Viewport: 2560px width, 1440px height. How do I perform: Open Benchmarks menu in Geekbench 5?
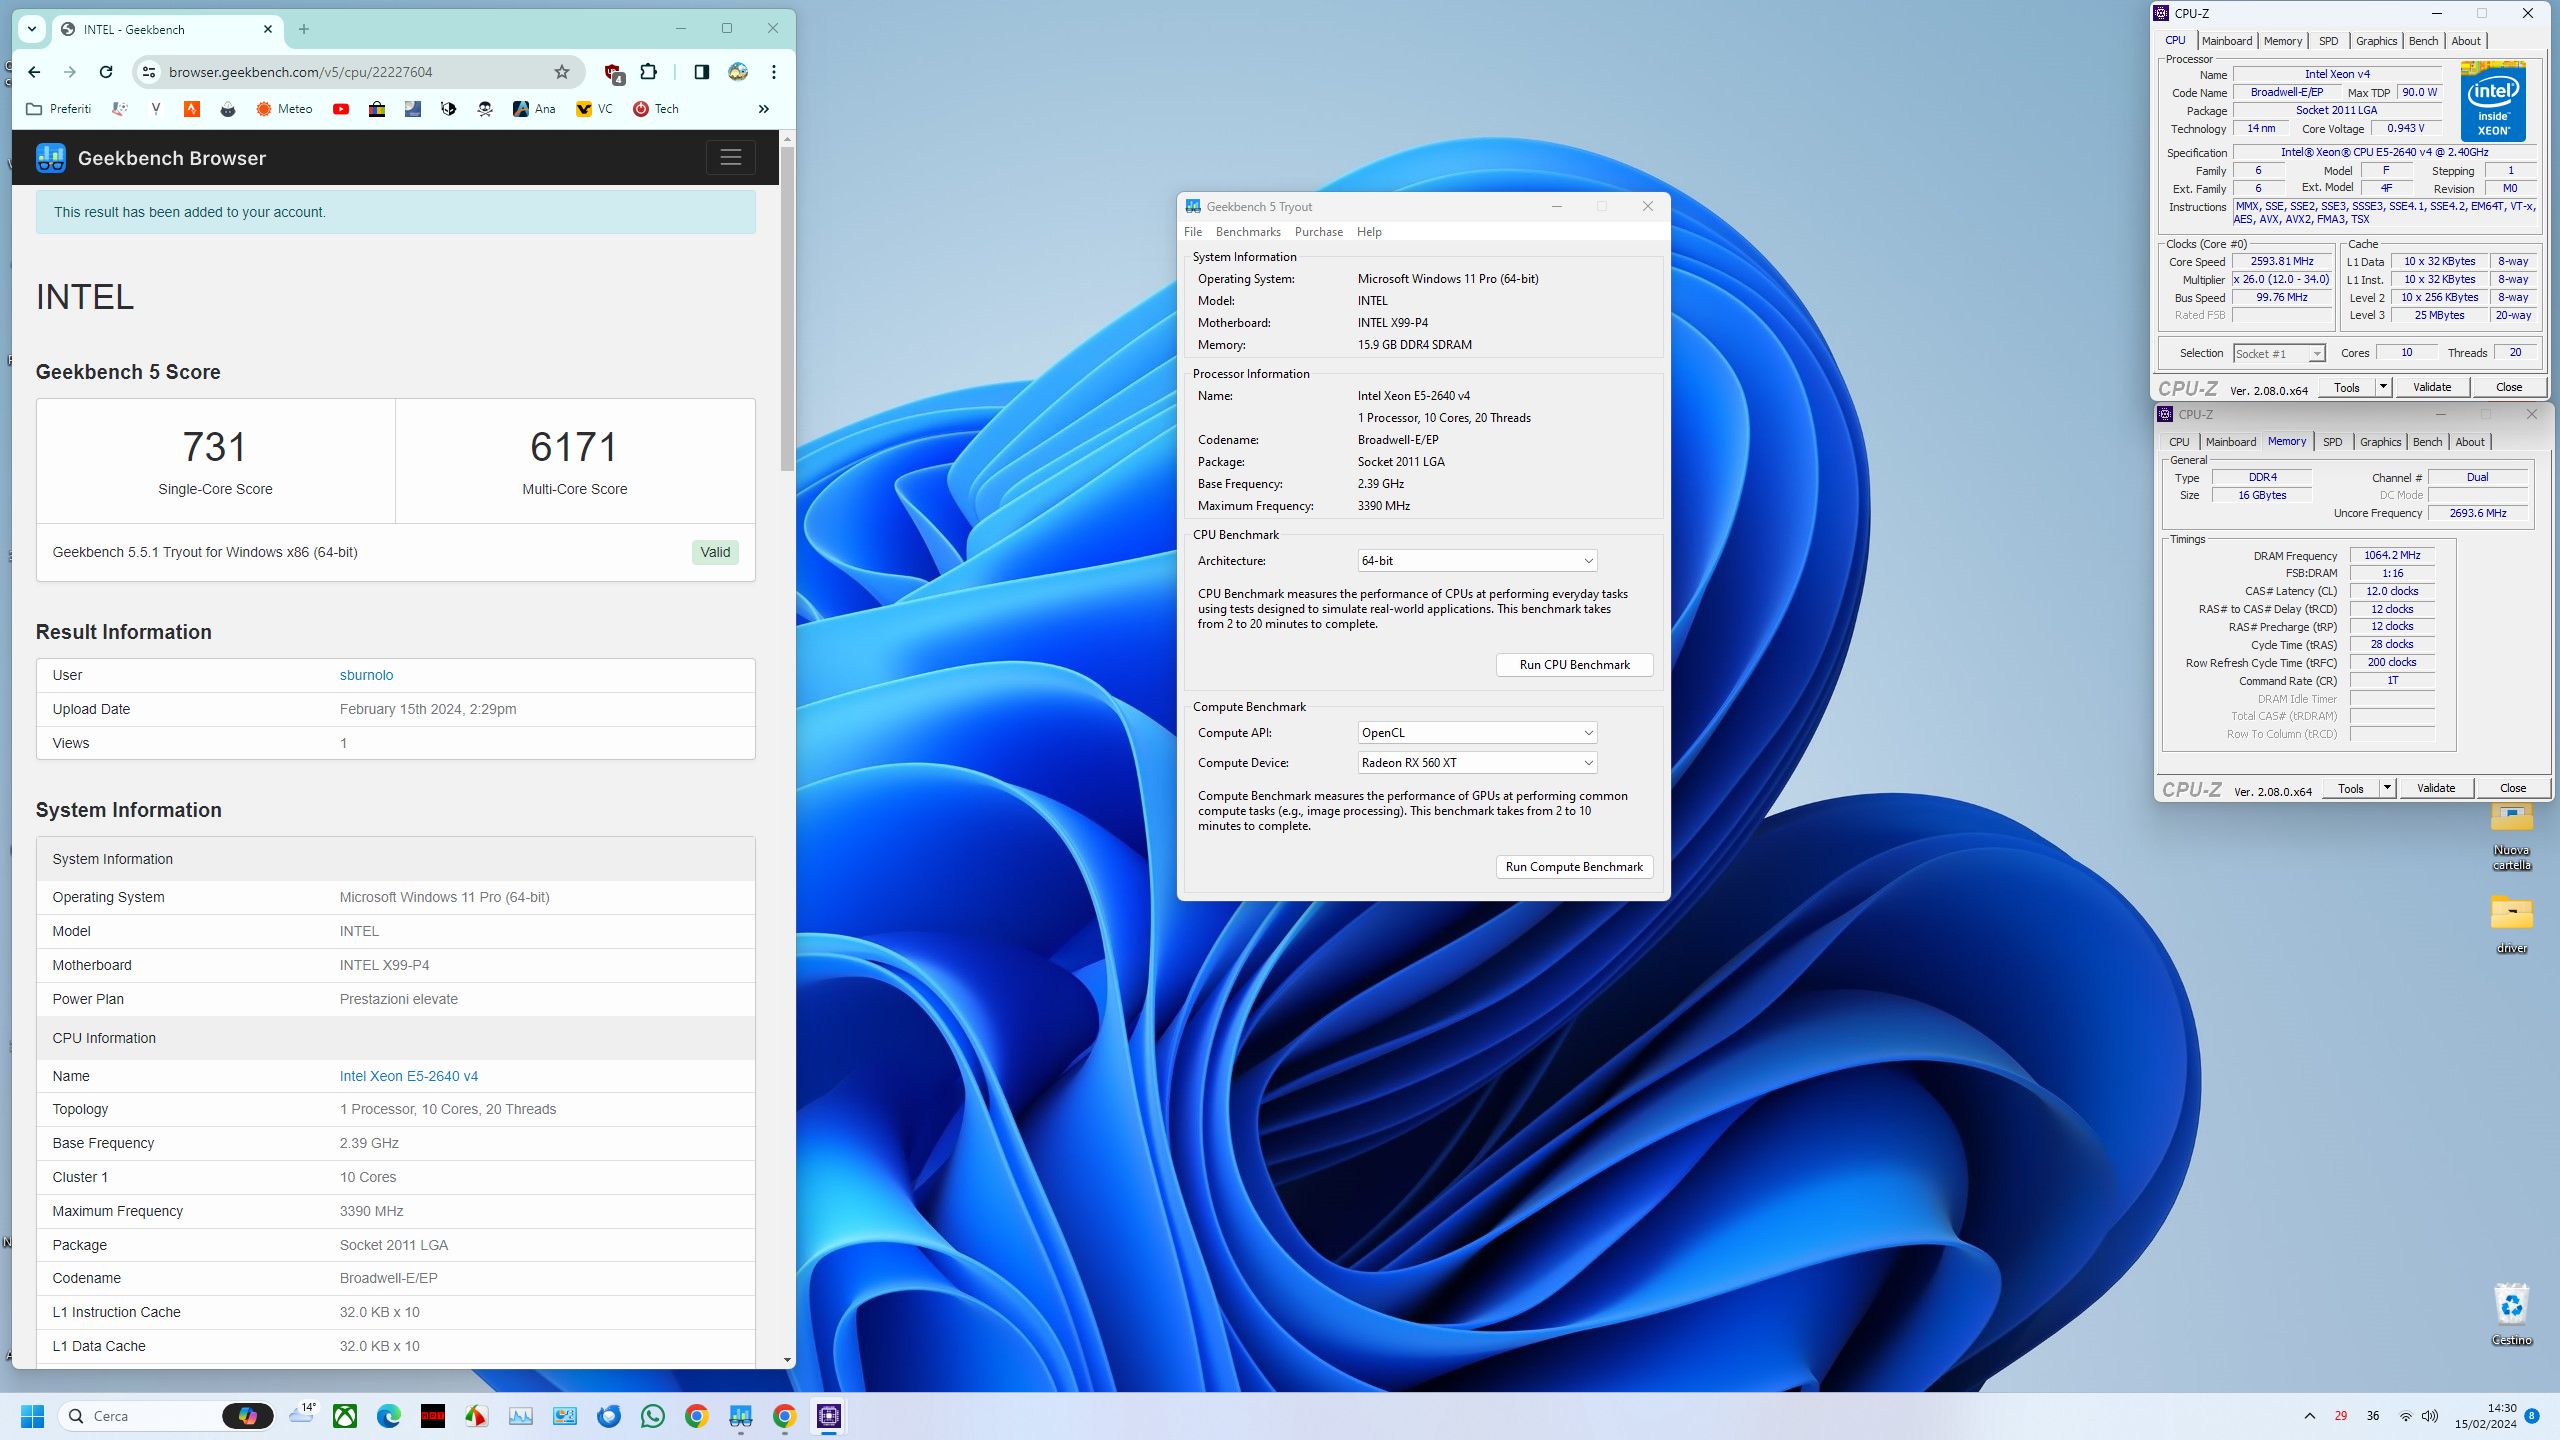coord(1248,232)
